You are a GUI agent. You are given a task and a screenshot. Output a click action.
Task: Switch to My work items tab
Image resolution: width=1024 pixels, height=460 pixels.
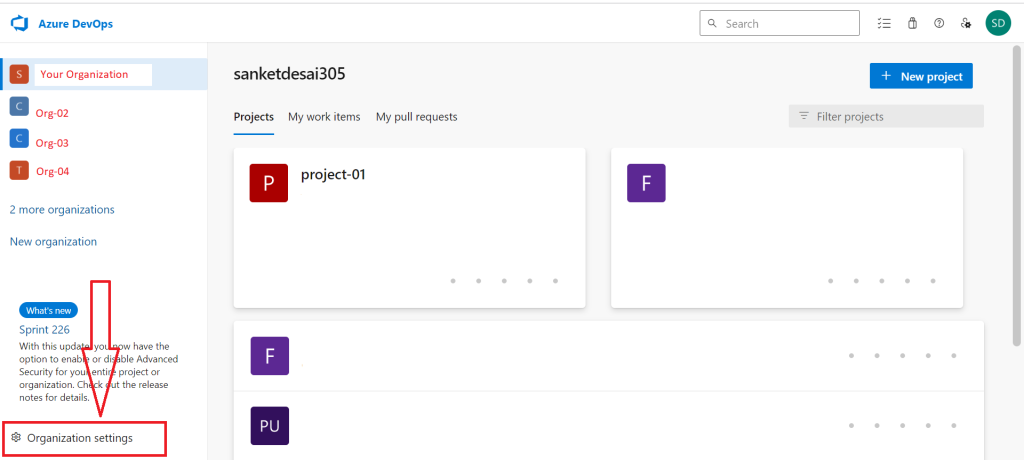click(324, 117)
